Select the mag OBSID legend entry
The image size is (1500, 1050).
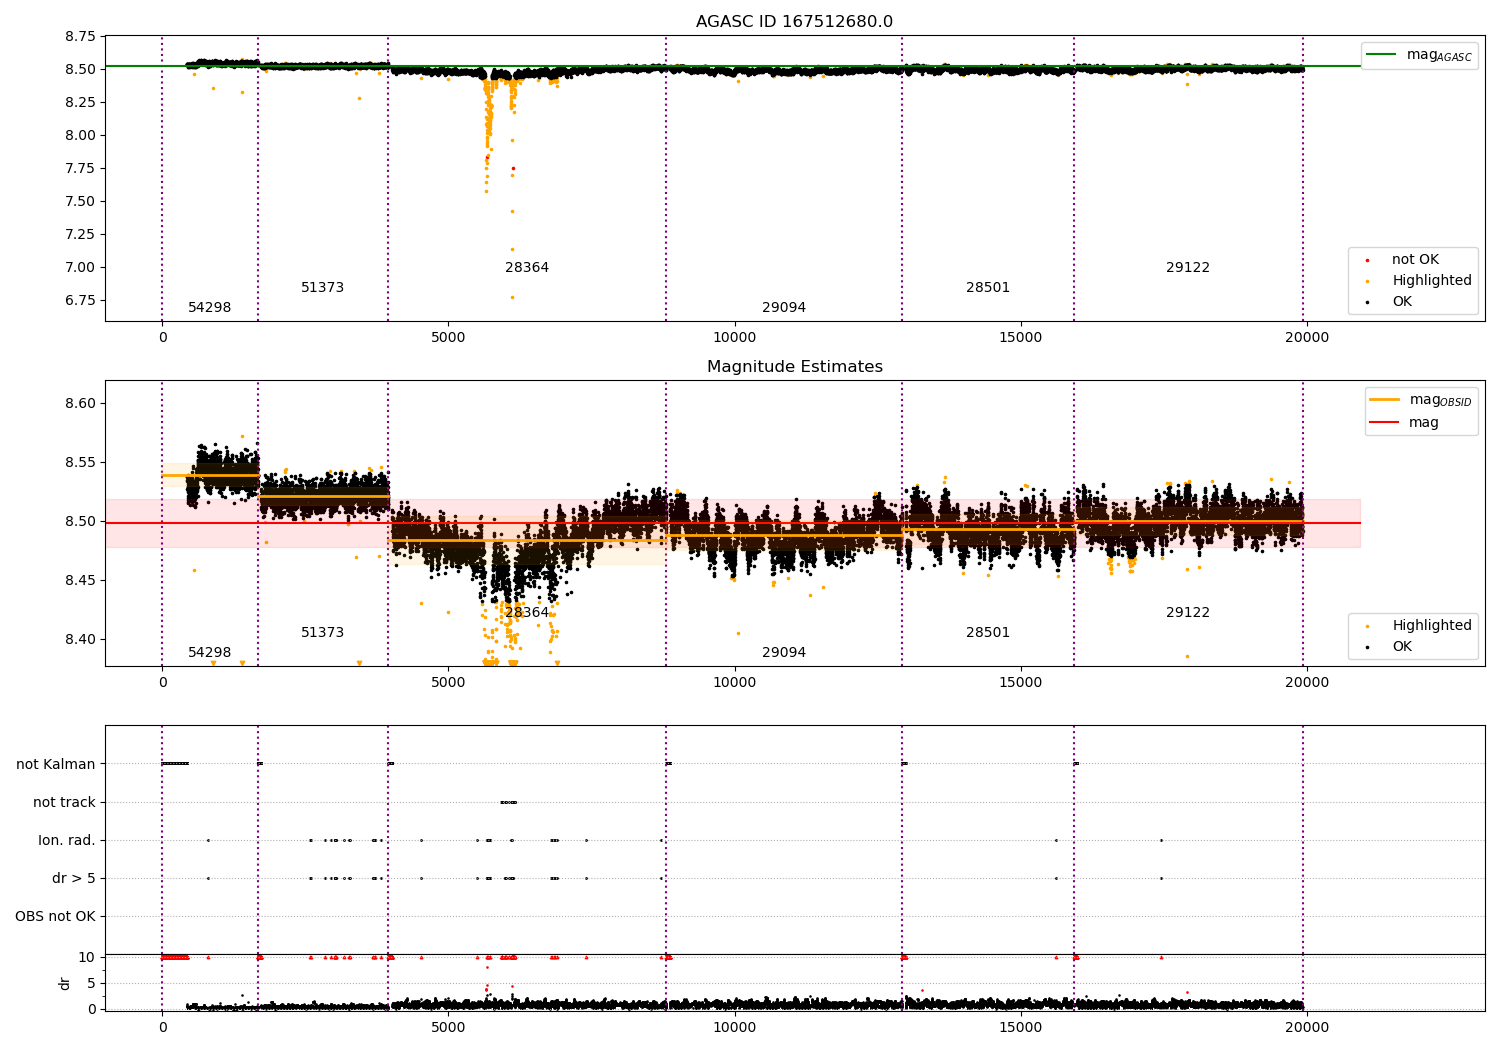click(1421, 400)
